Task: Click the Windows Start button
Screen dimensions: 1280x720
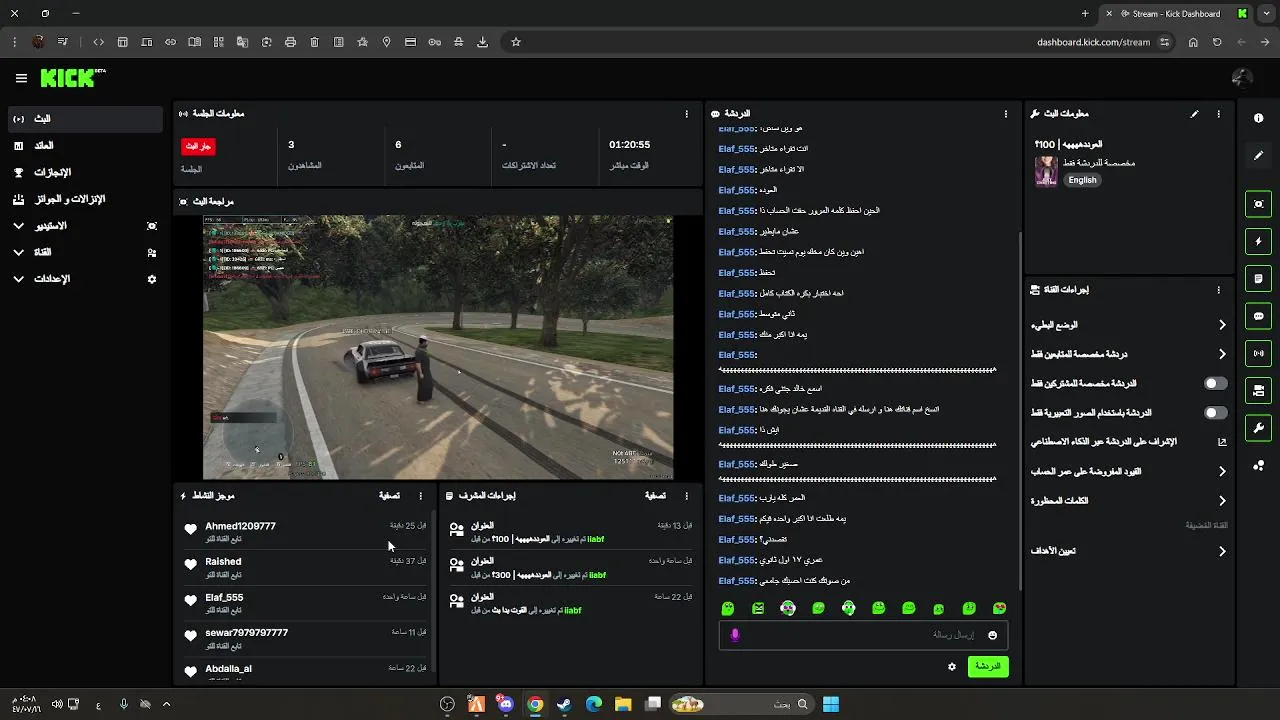Action: (x=831, y=704)
